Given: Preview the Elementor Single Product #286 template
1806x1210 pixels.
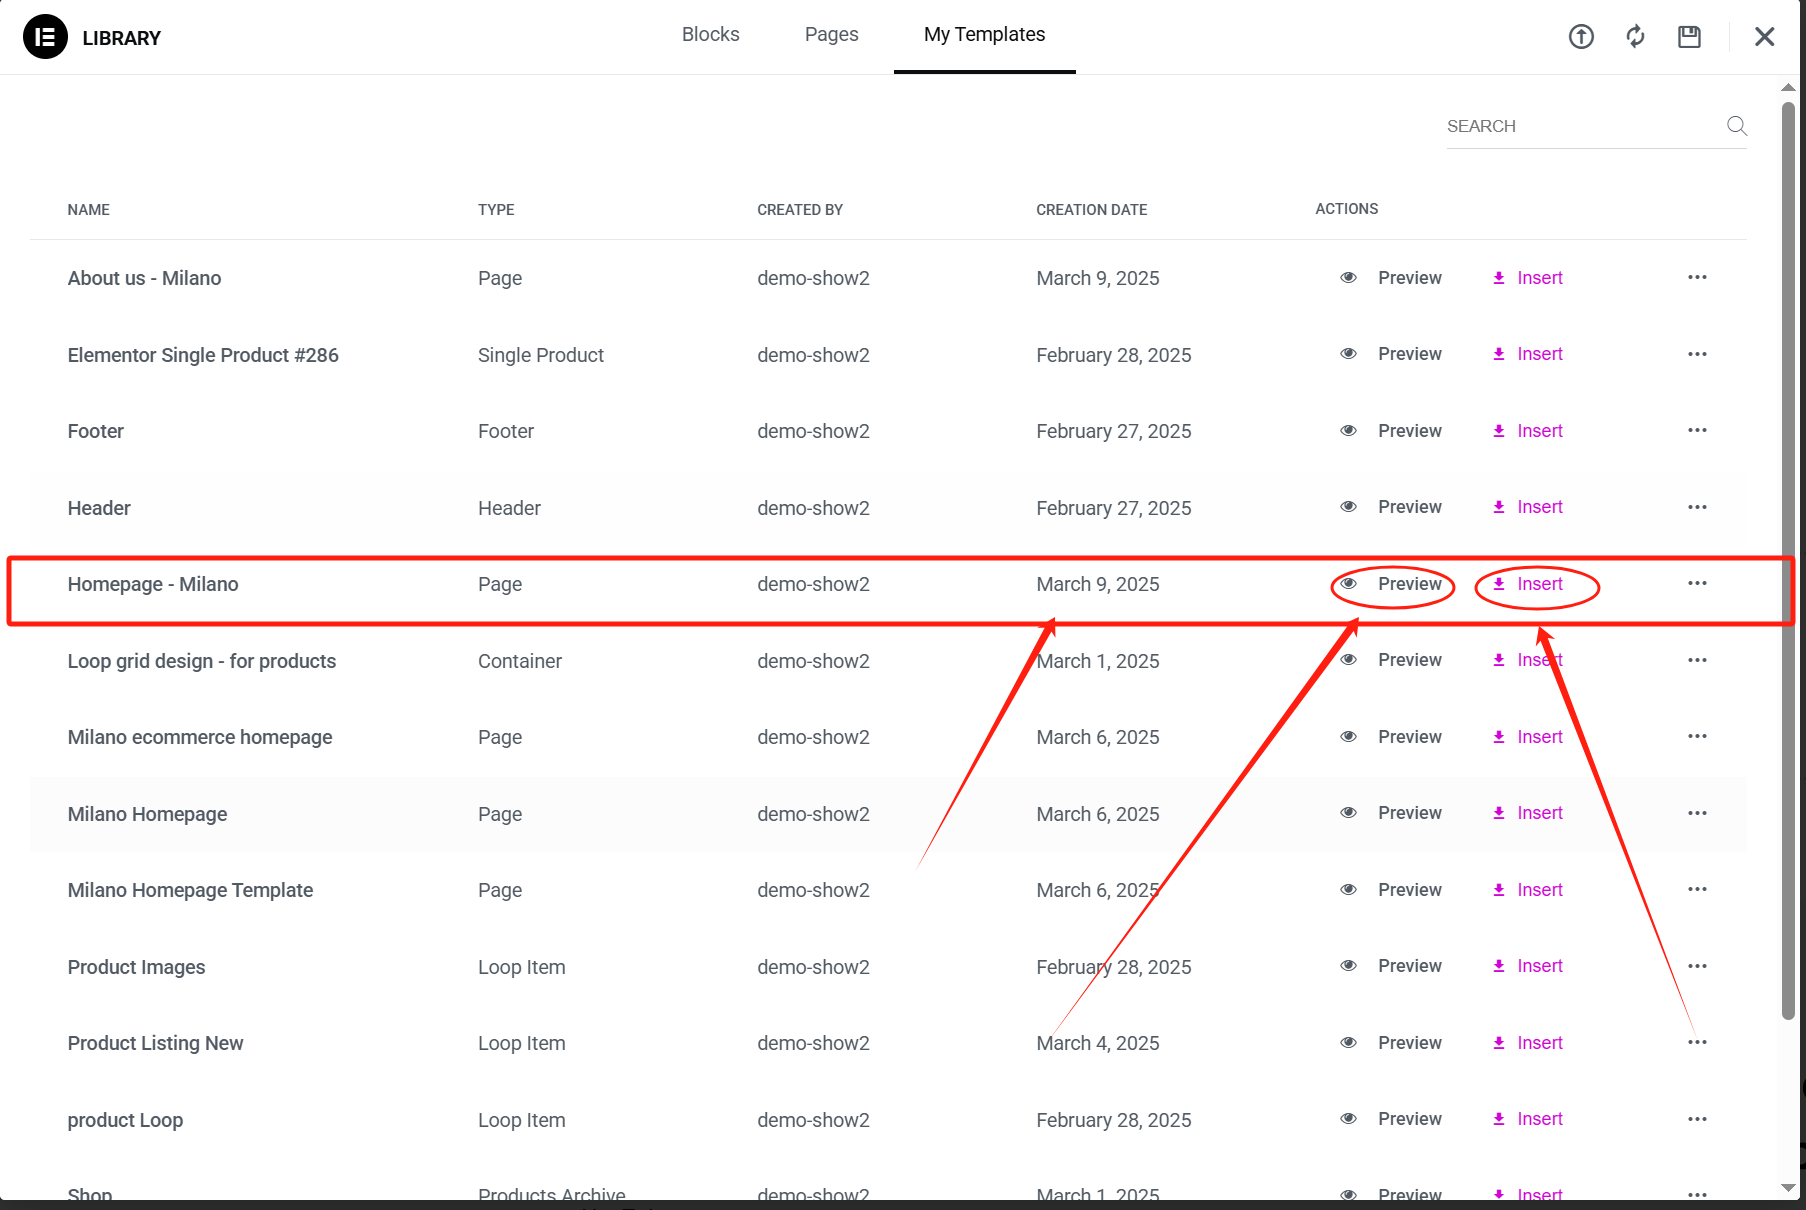Looking at the screenshot, I should 1408,354.
